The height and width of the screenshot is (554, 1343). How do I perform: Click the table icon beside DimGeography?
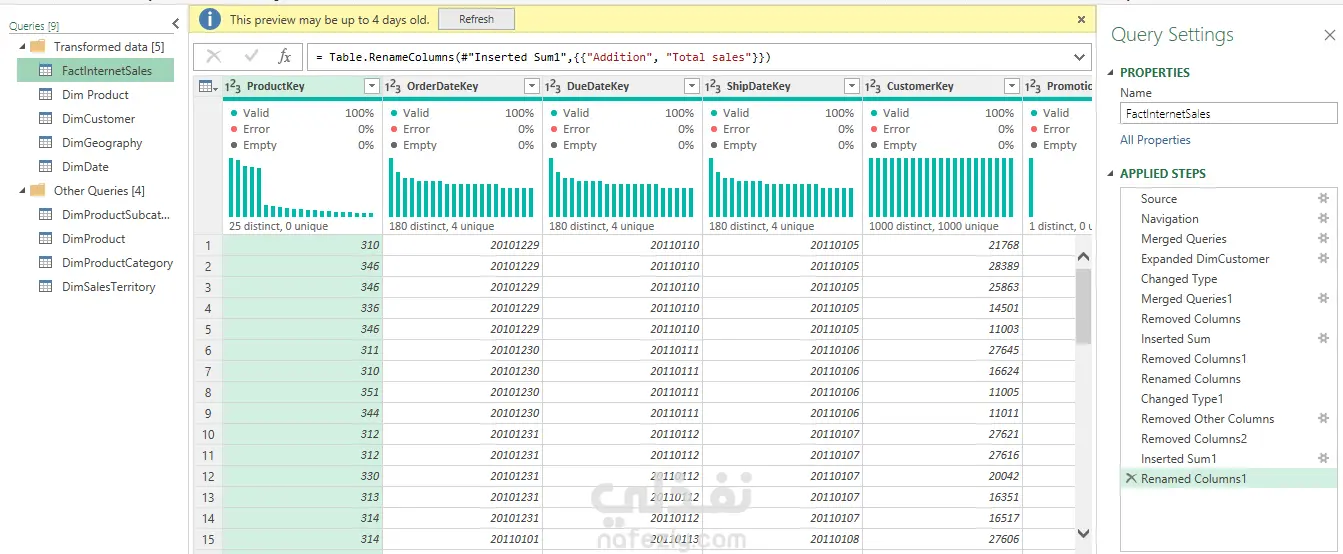click(x=45, y=143)
